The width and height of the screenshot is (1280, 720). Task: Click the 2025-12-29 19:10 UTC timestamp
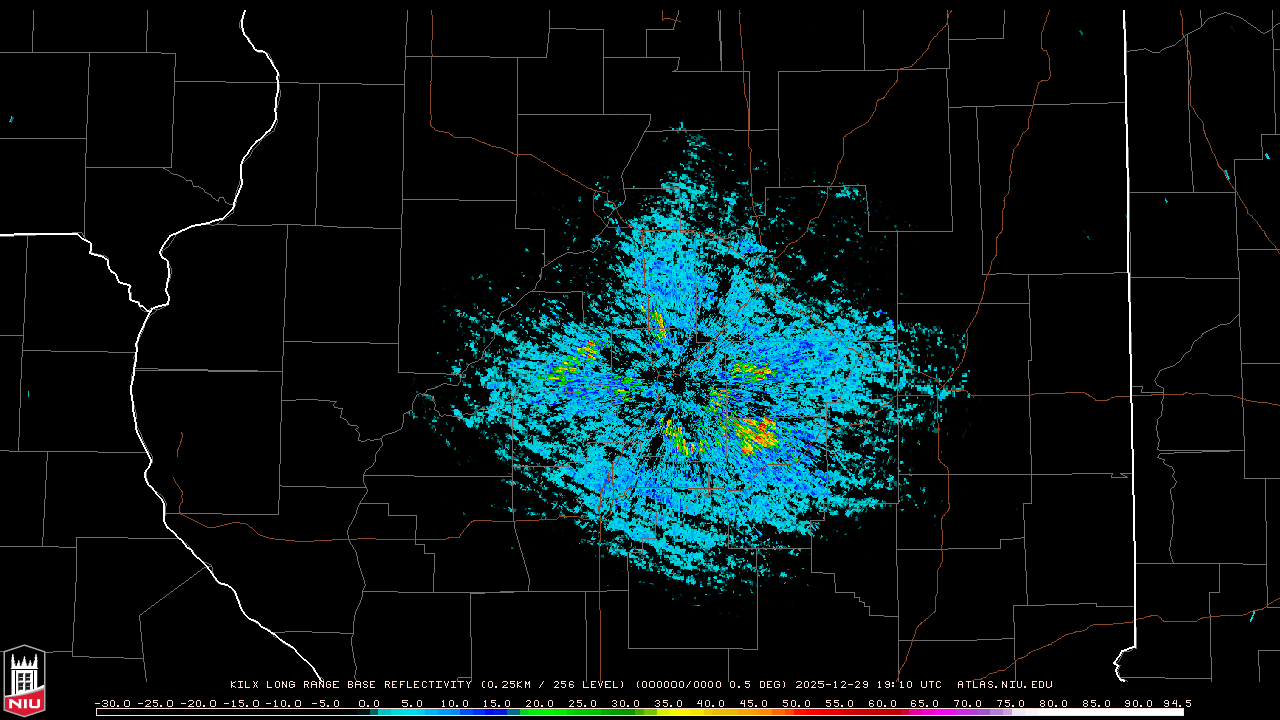click(x=868, y=685)
